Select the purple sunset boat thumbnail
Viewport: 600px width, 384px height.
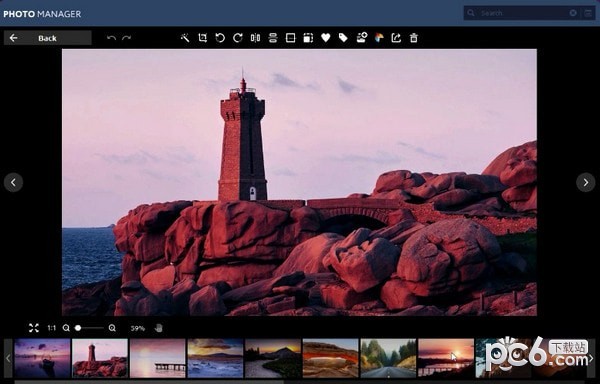click(42, 358)
